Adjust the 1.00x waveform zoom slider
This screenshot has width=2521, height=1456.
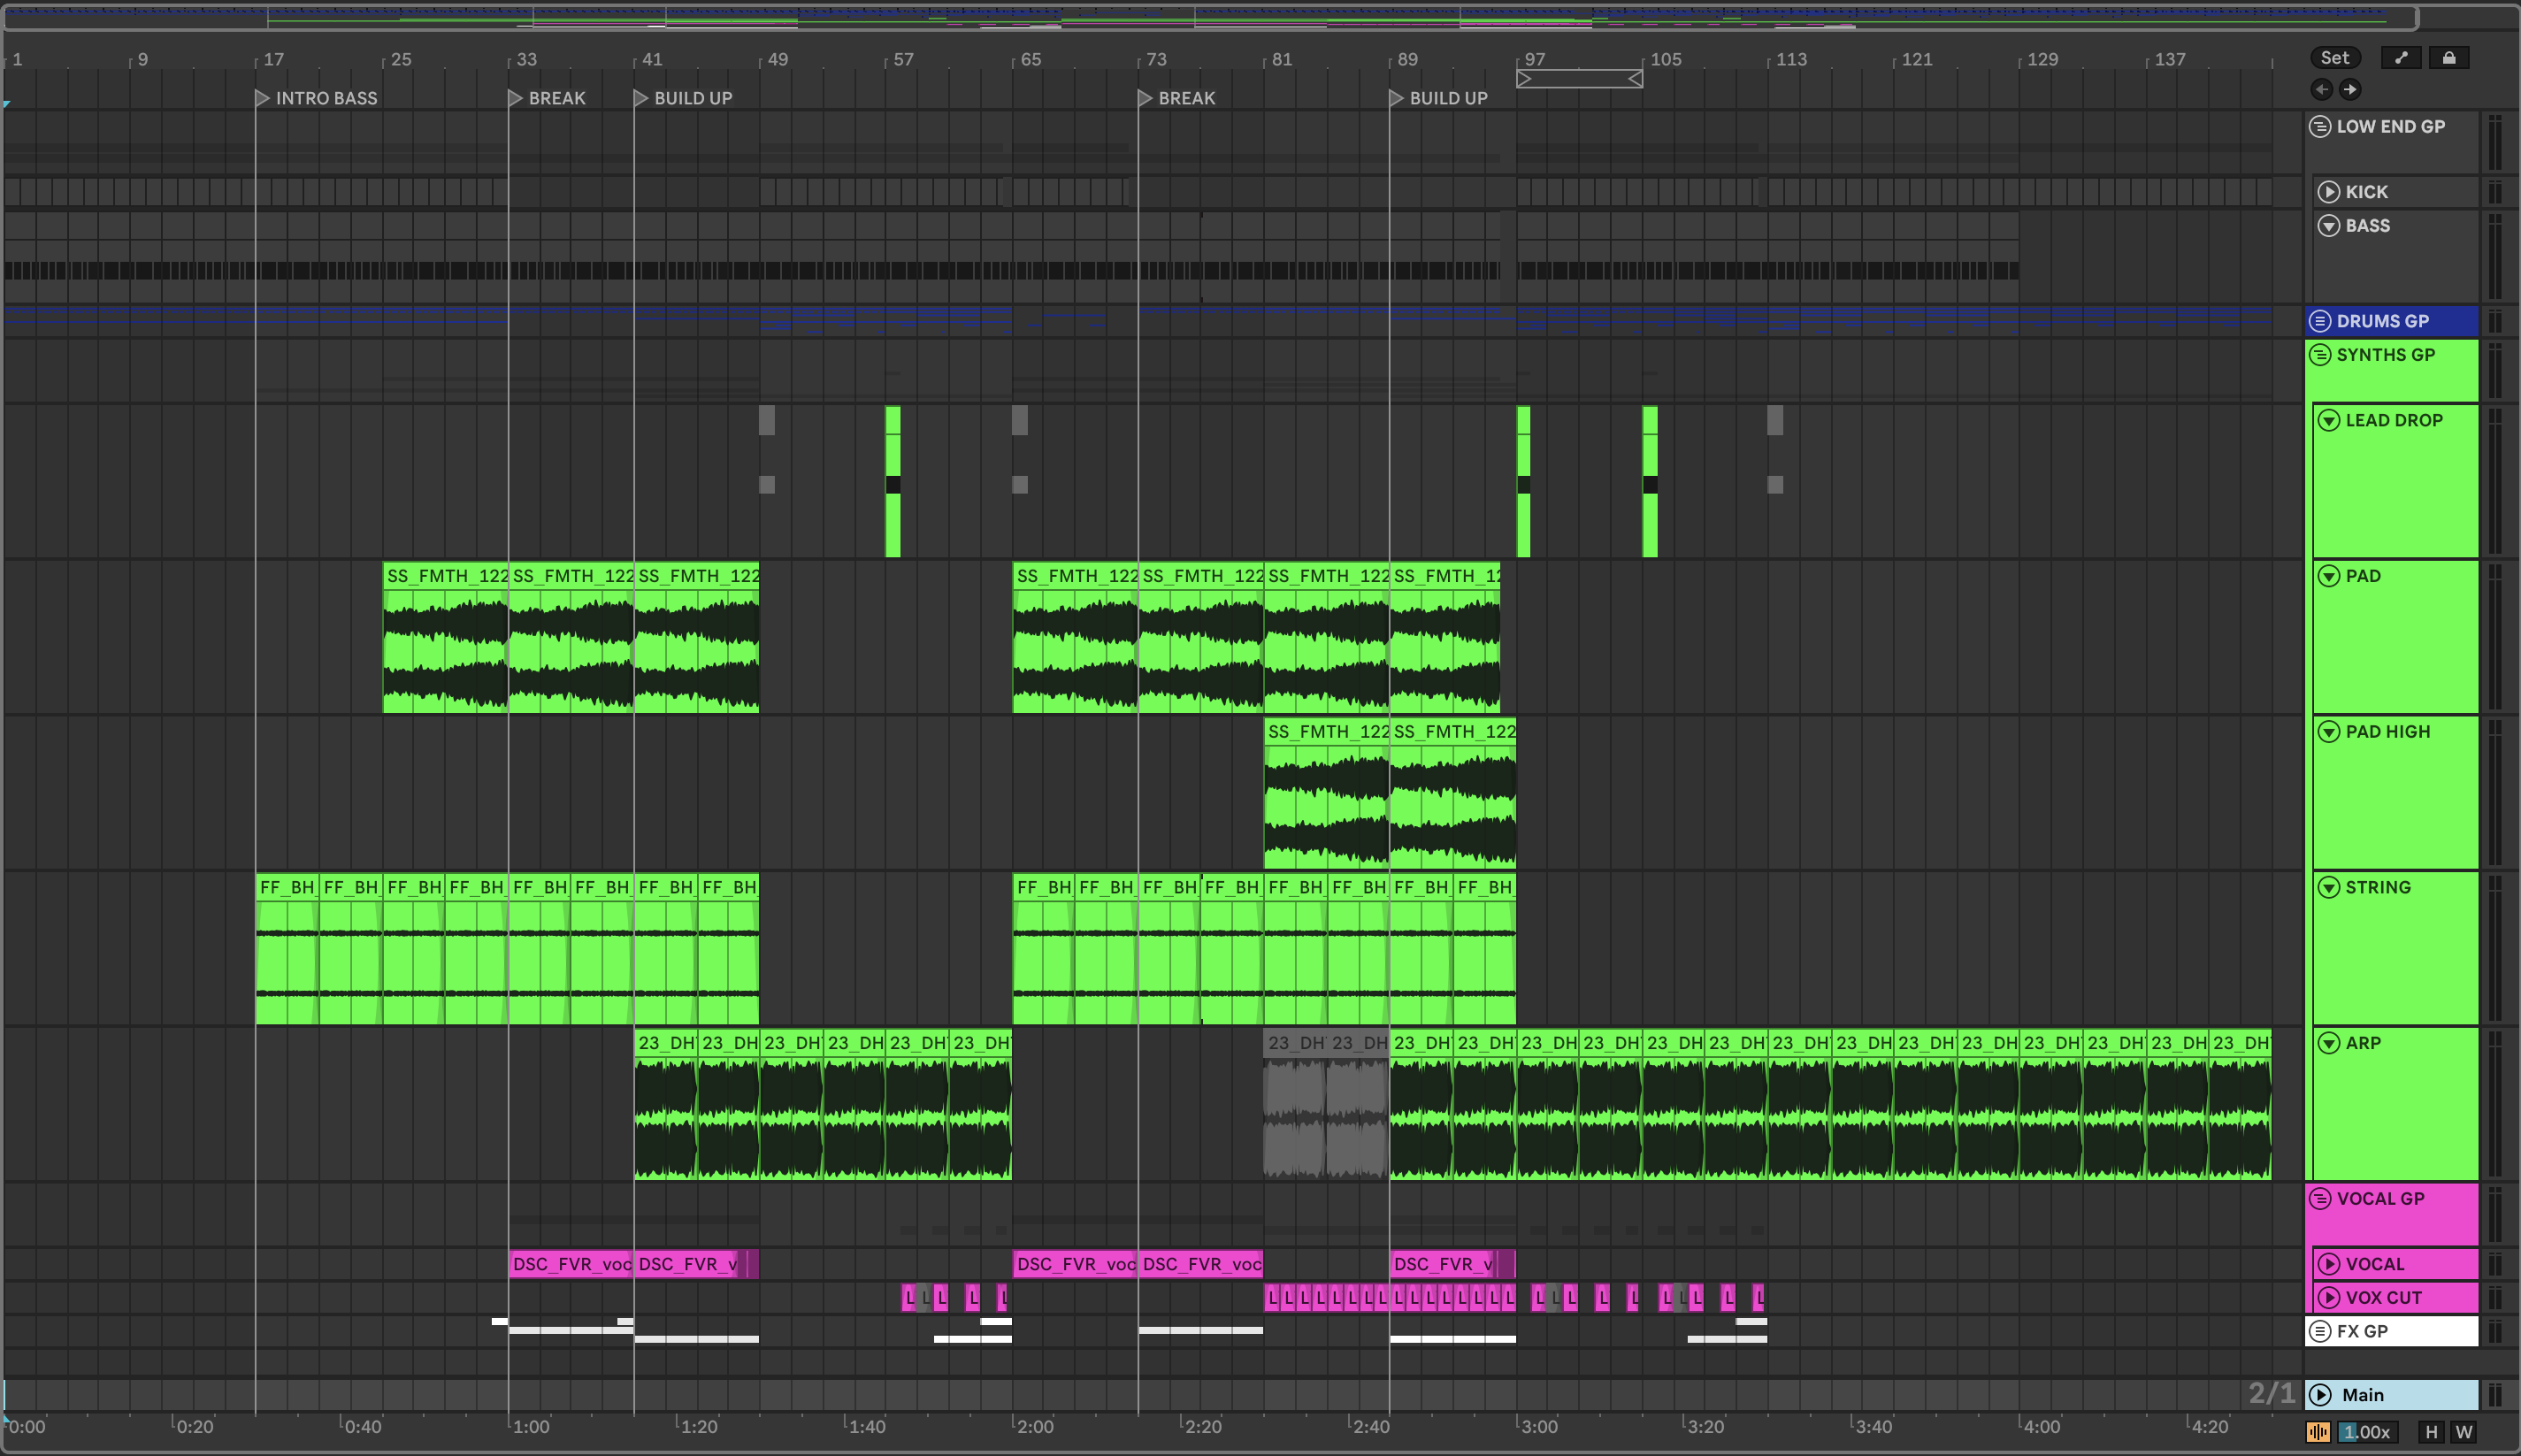tap(2366, 1432)
